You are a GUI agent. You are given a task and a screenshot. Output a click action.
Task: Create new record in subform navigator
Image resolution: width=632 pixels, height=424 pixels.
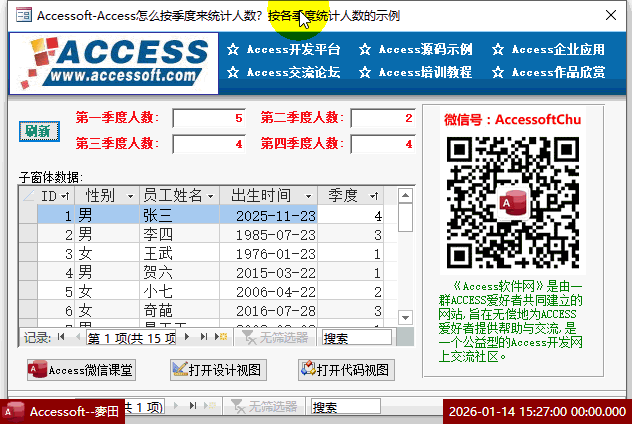(x=219, y=338)
